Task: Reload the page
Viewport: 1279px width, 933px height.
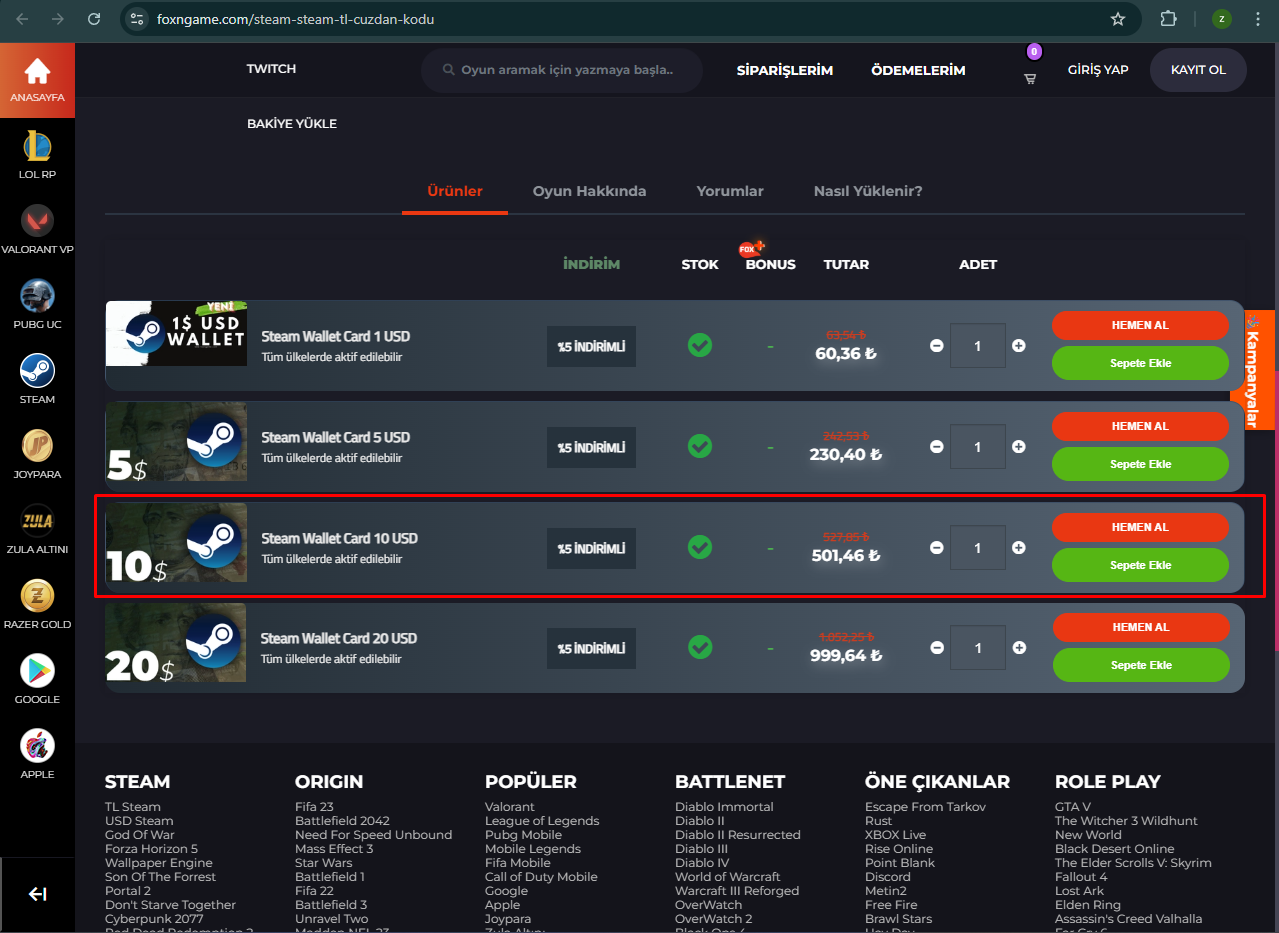Action: [x=94, y=19]
